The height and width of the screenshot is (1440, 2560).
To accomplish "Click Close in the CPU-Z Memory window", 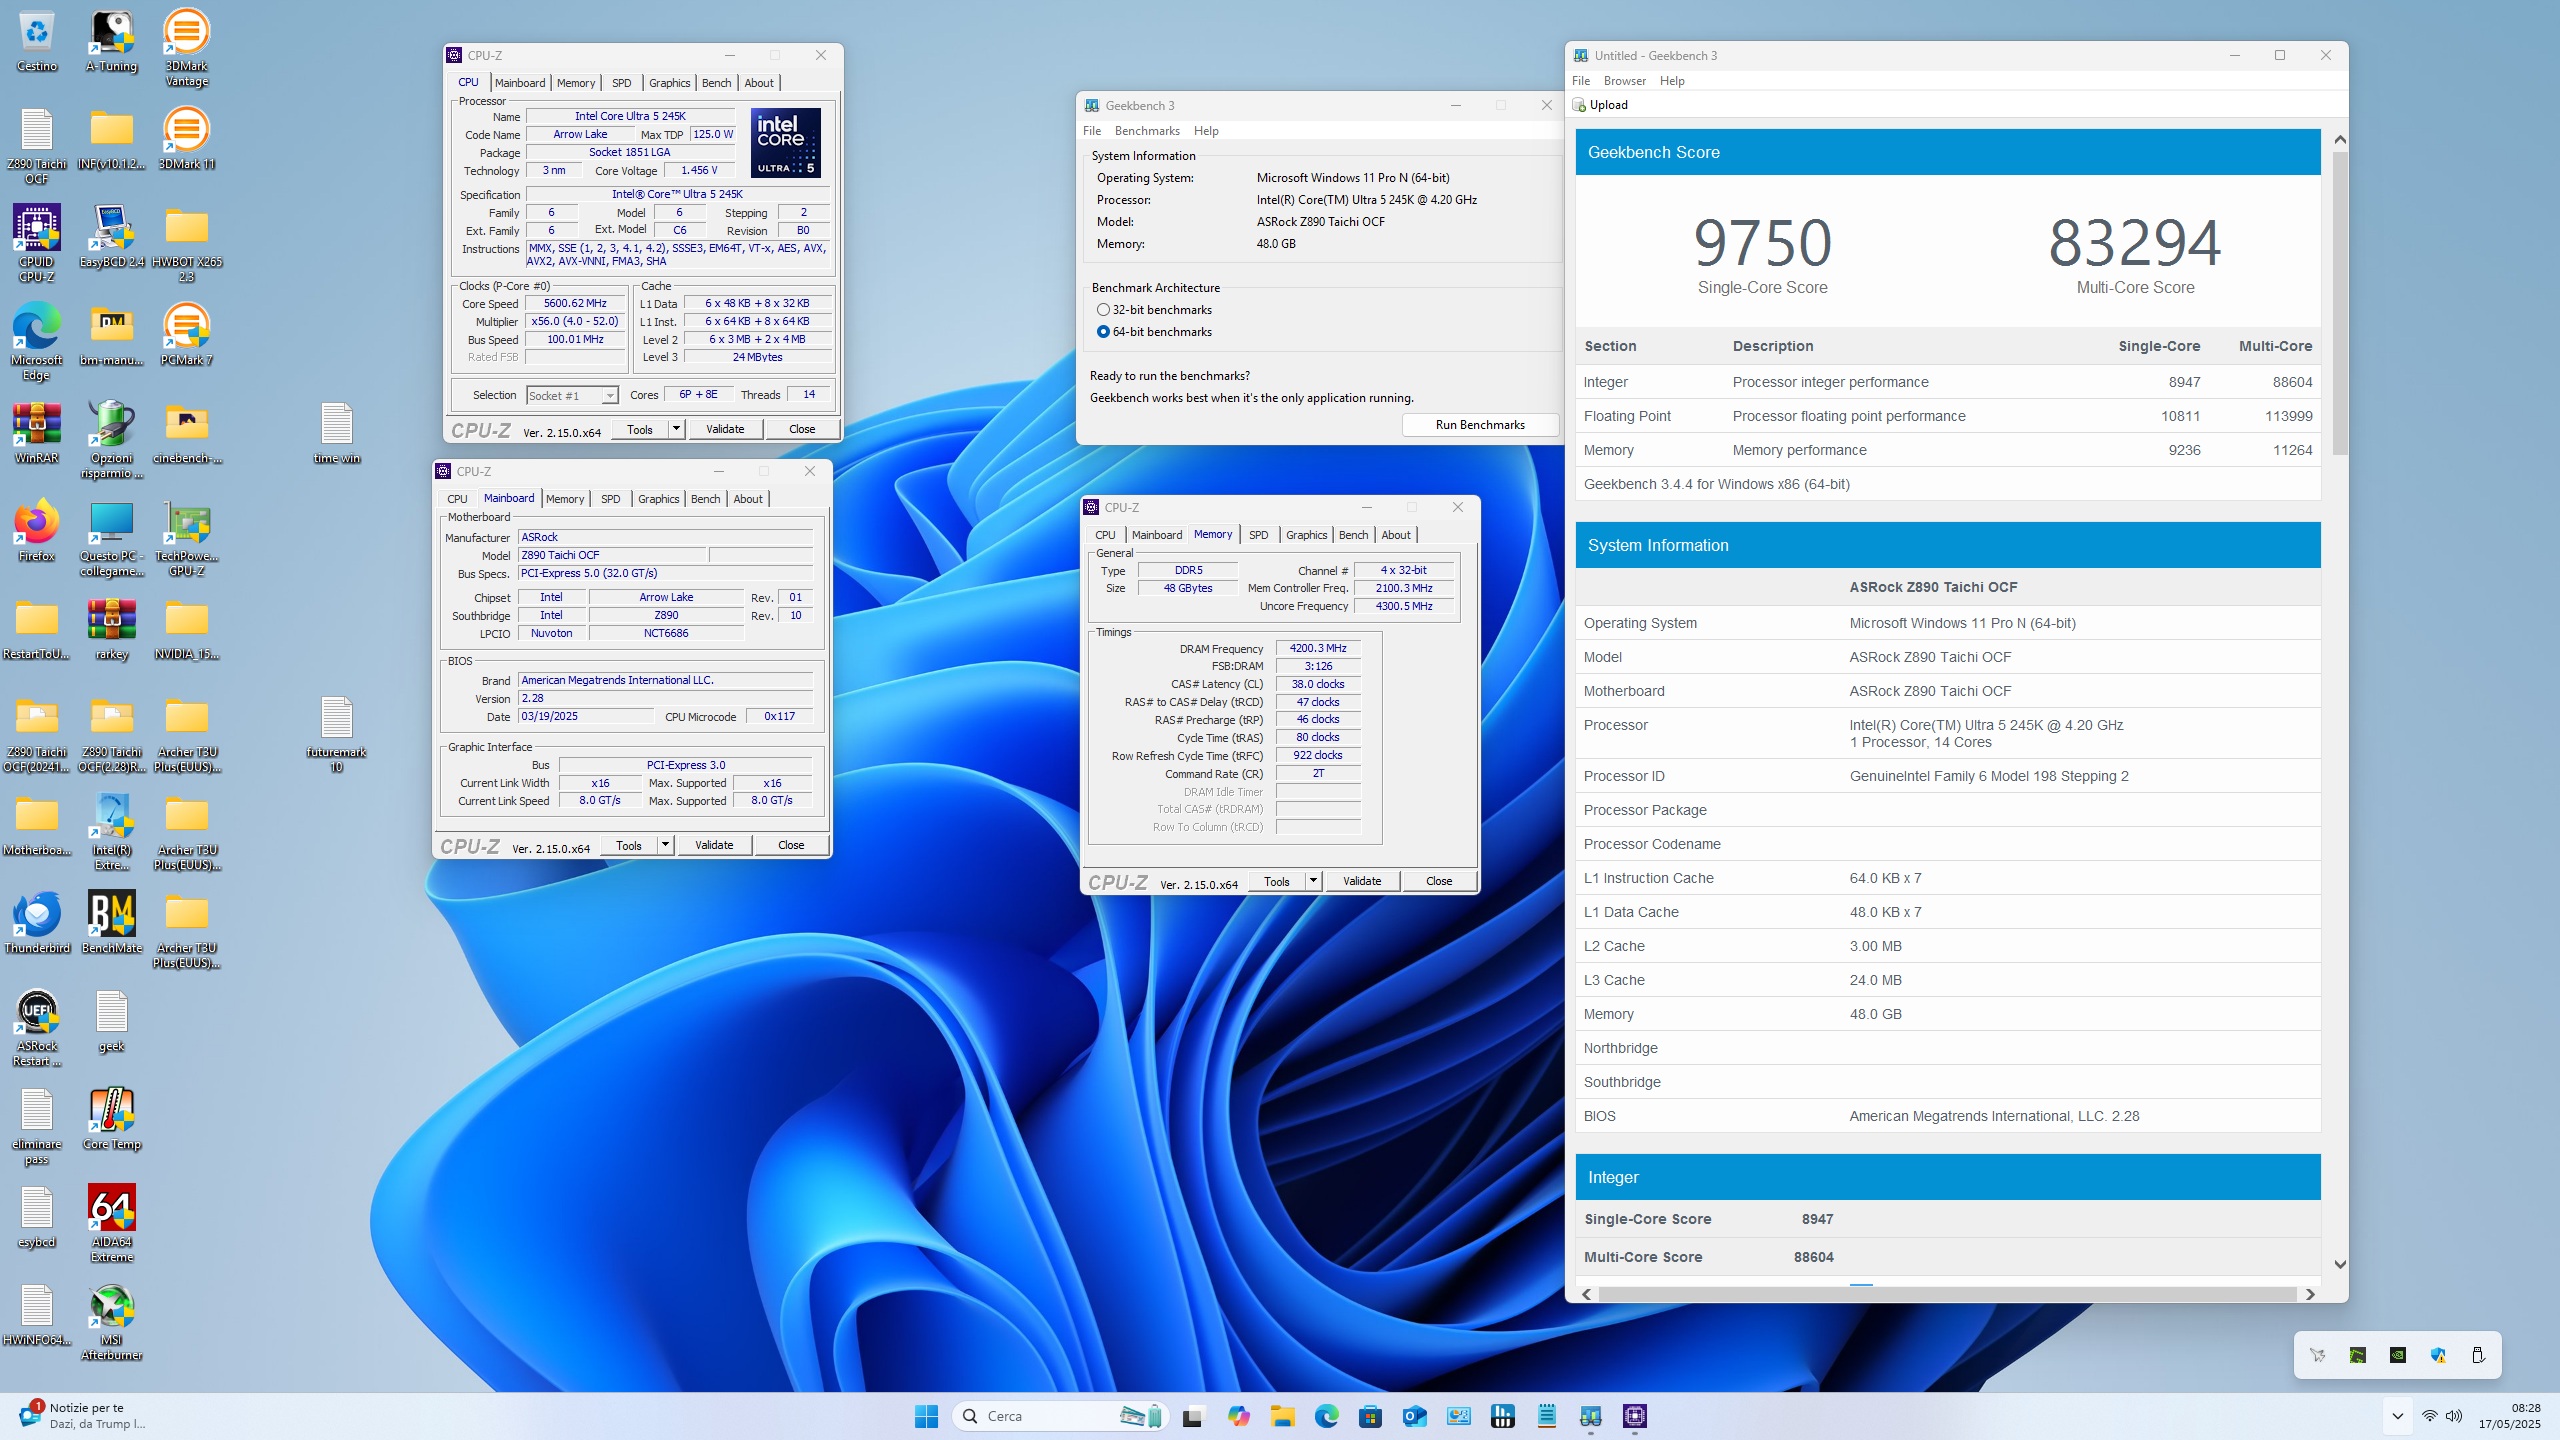I will tap(1439, 881).
